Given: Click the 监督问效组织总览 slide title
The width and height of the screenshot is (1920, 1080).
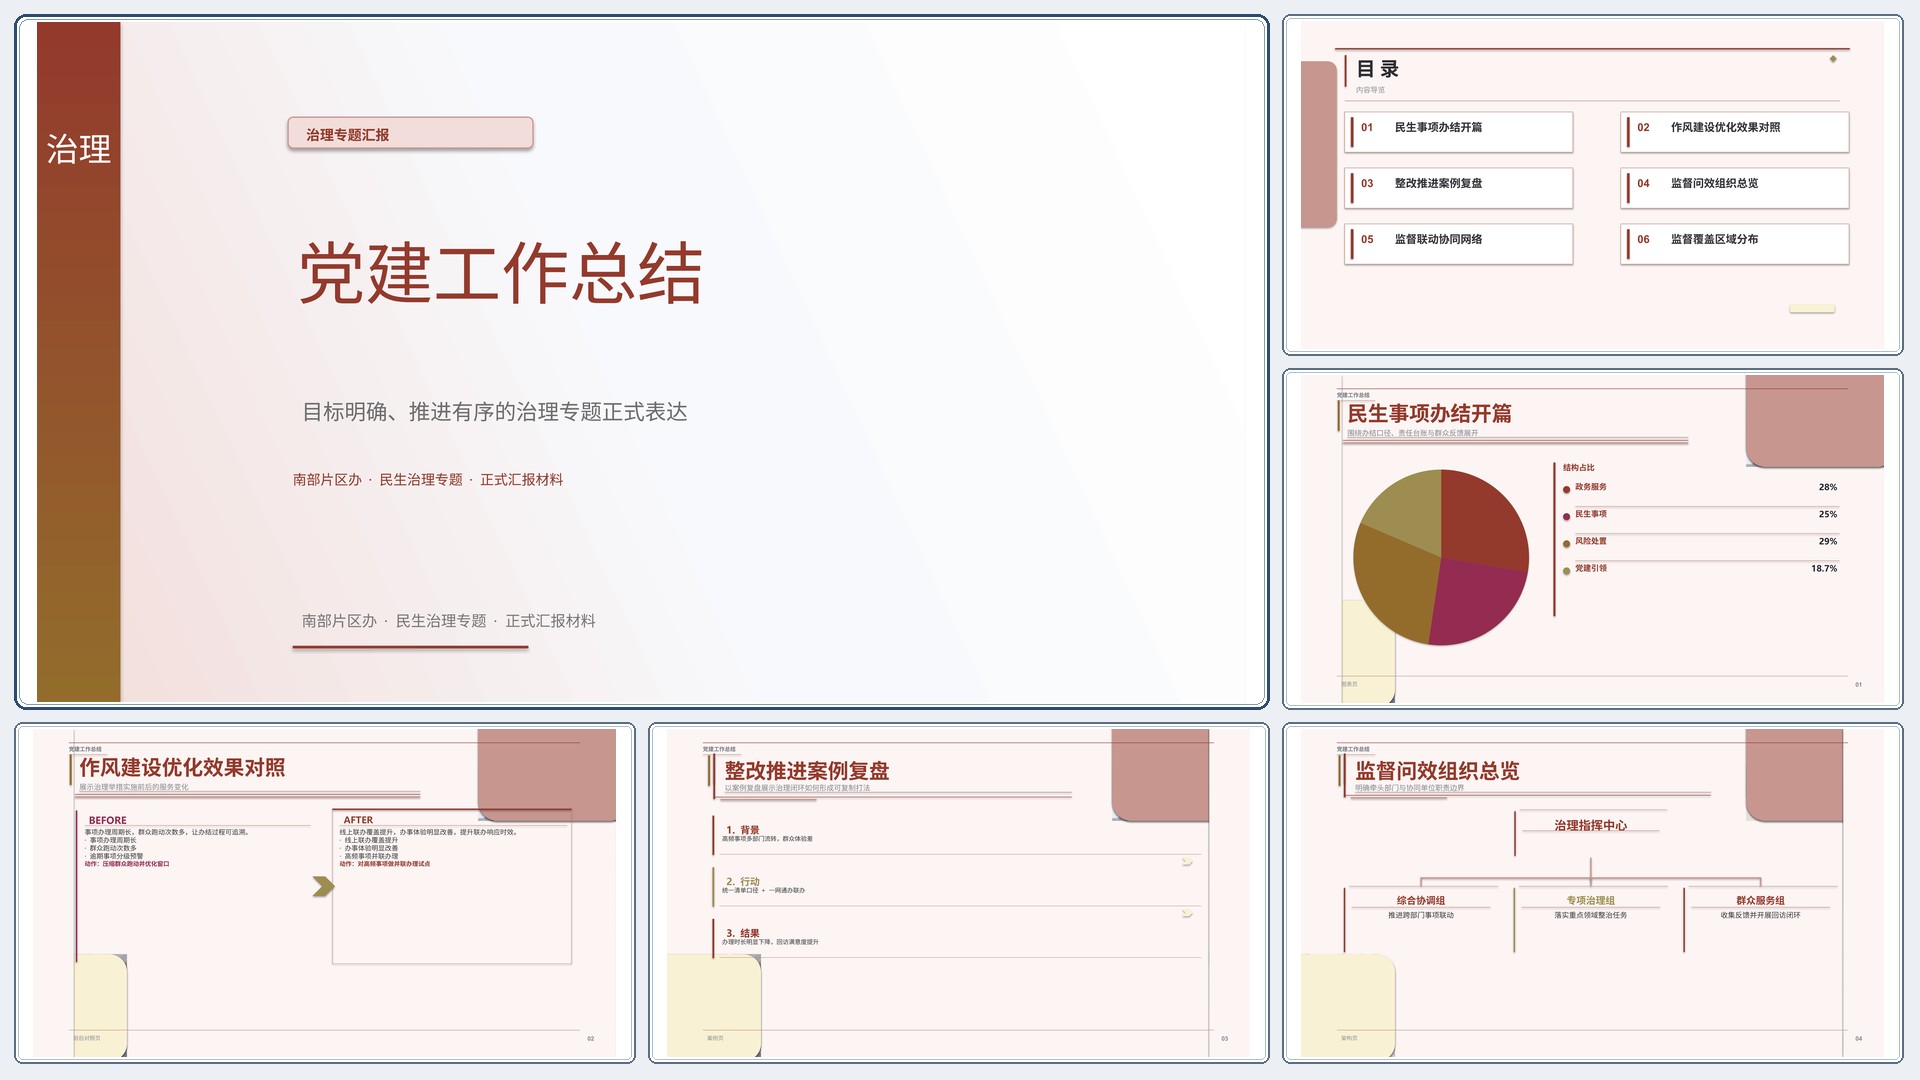Looking at the screenshot, I should coord(1437,771).
